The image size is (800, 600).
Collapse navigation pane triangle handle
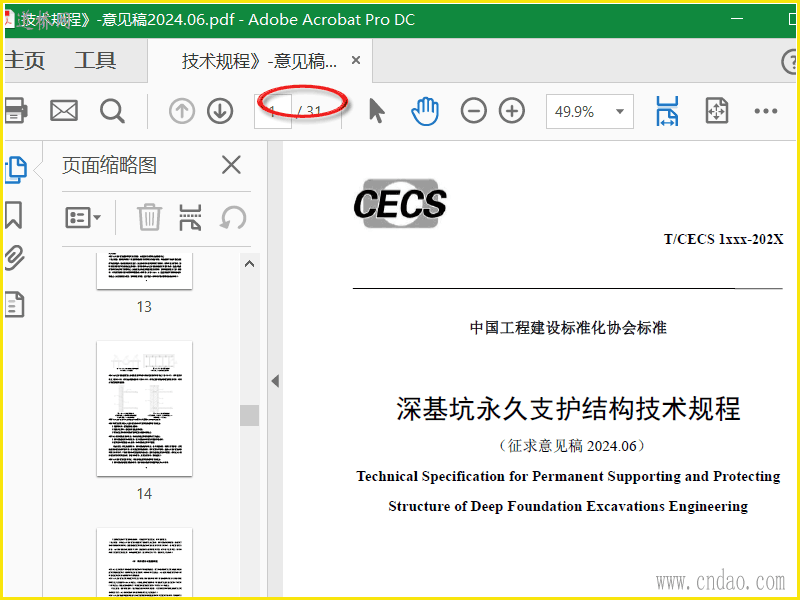tap(275, 381)
